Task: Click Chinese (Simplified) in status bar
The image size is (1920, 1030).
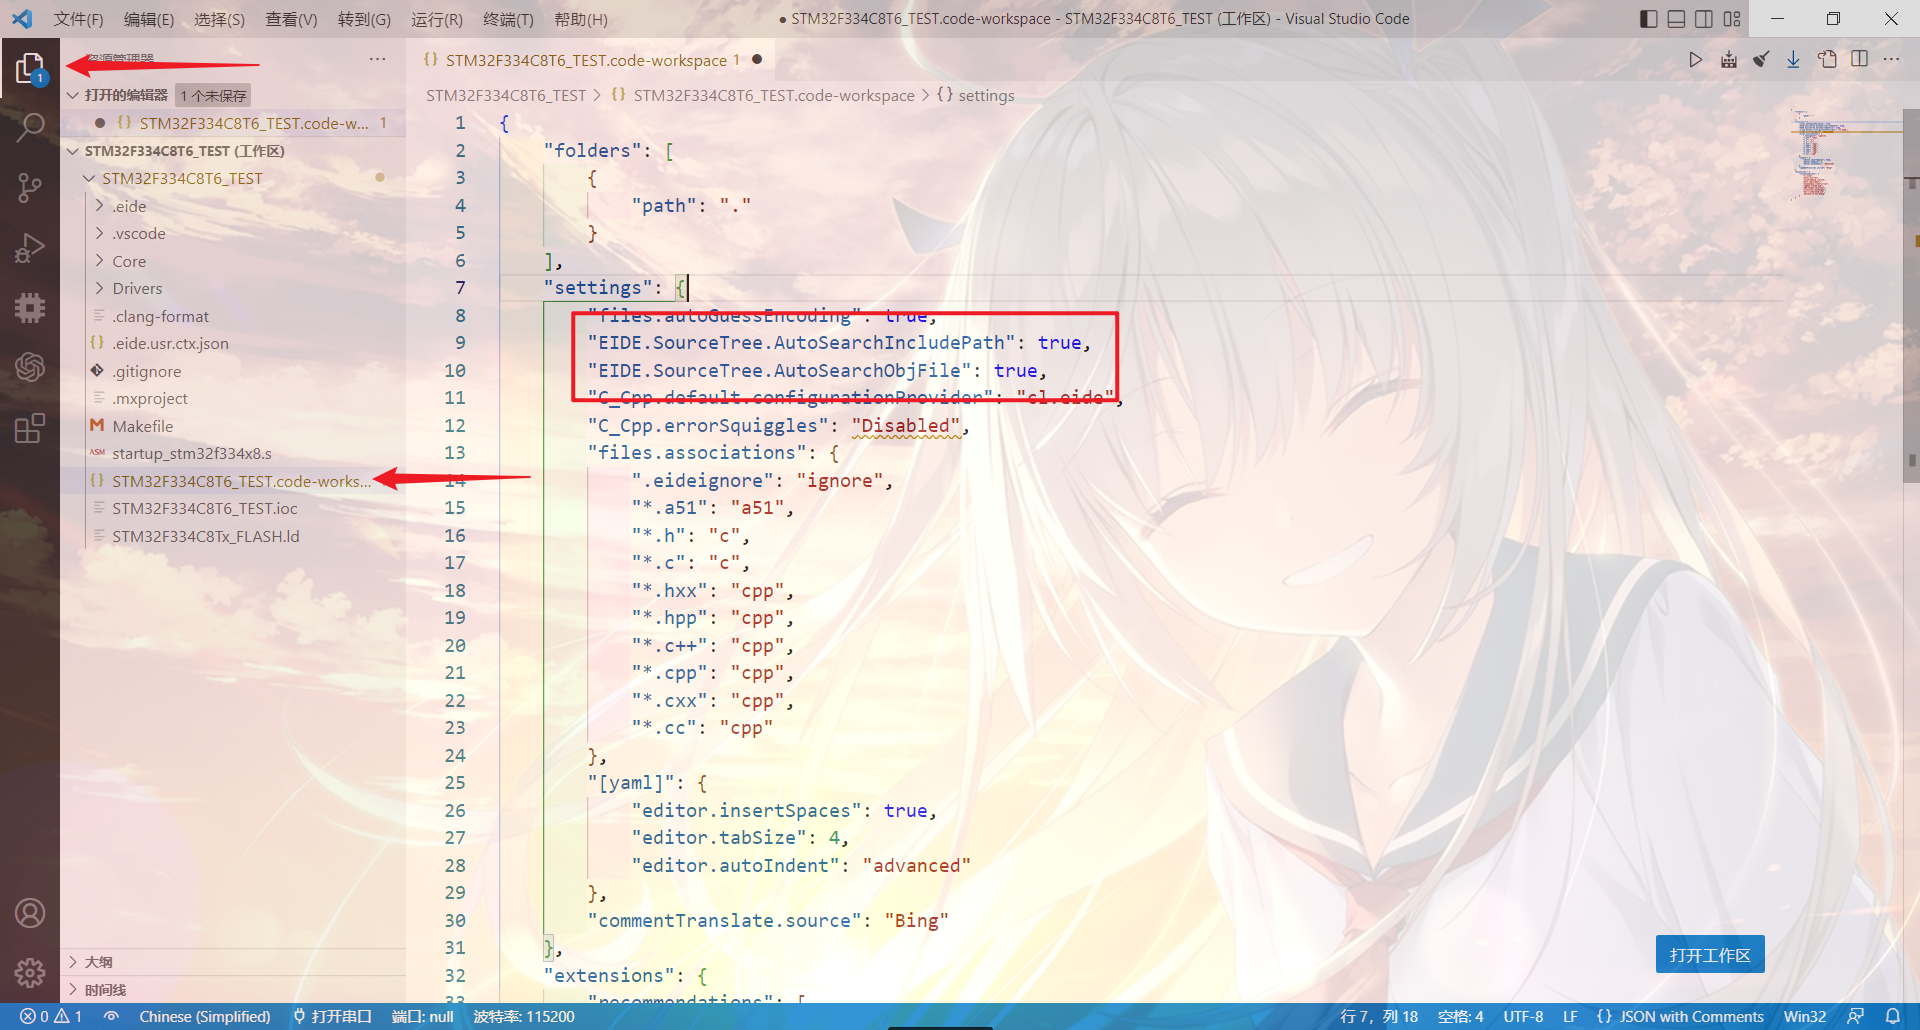Action: (205, 1016)
